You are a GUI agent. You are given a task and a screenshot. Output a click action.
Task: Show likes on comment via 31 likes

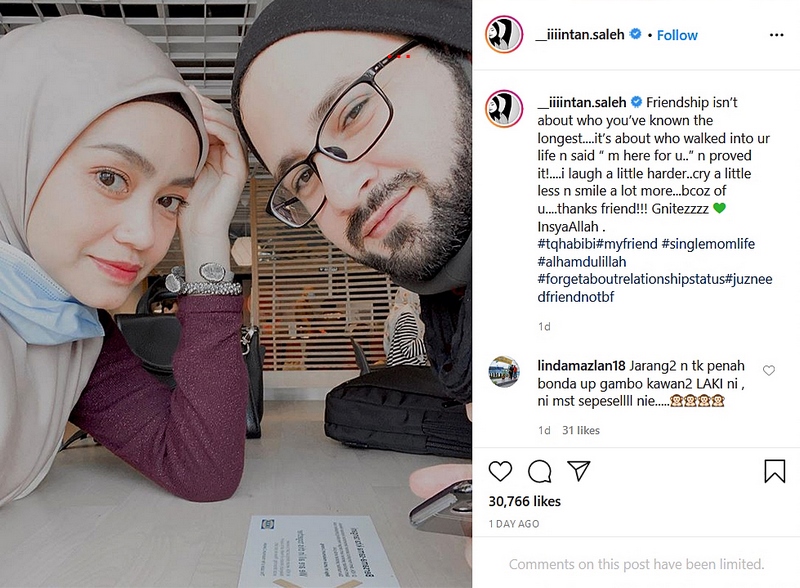581,430
